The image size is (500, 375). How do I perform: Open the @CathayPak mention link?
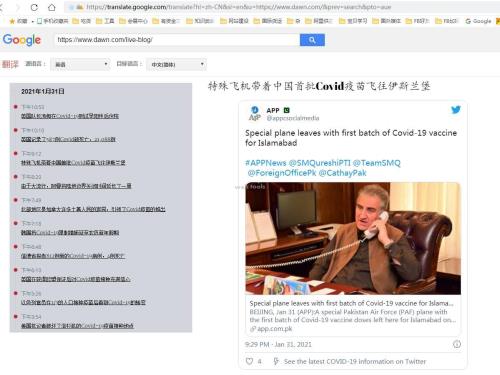(342, 173)
